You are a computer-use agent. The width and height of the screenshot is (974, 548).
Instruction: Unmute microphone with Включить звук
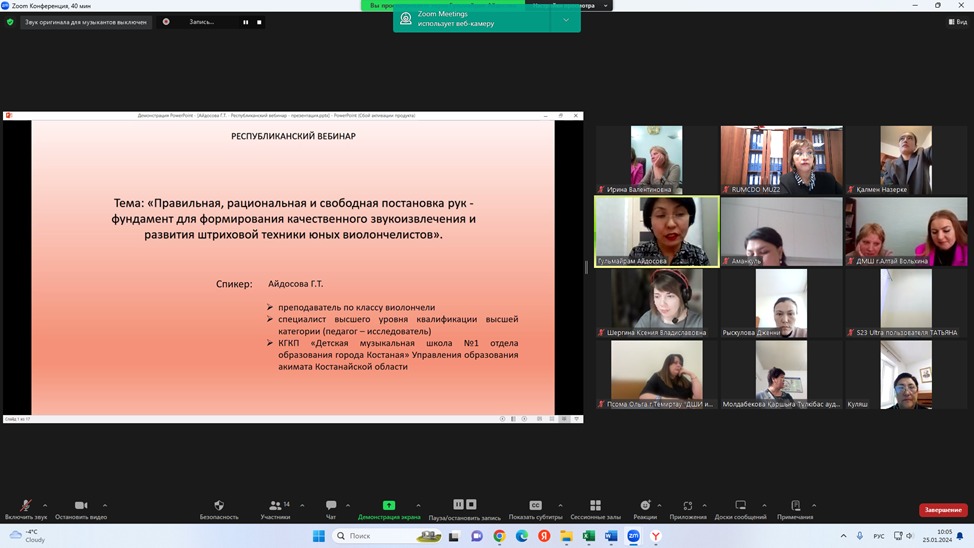25,509
